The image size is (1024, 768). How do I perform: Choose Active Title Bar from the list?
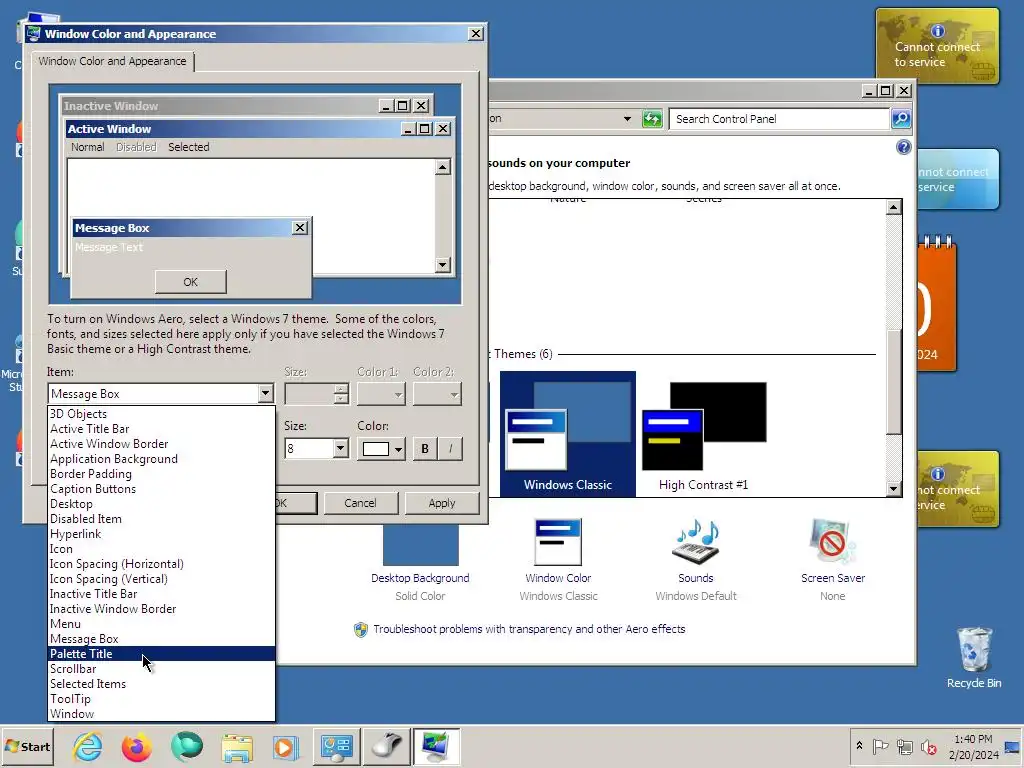click(161, 429)
